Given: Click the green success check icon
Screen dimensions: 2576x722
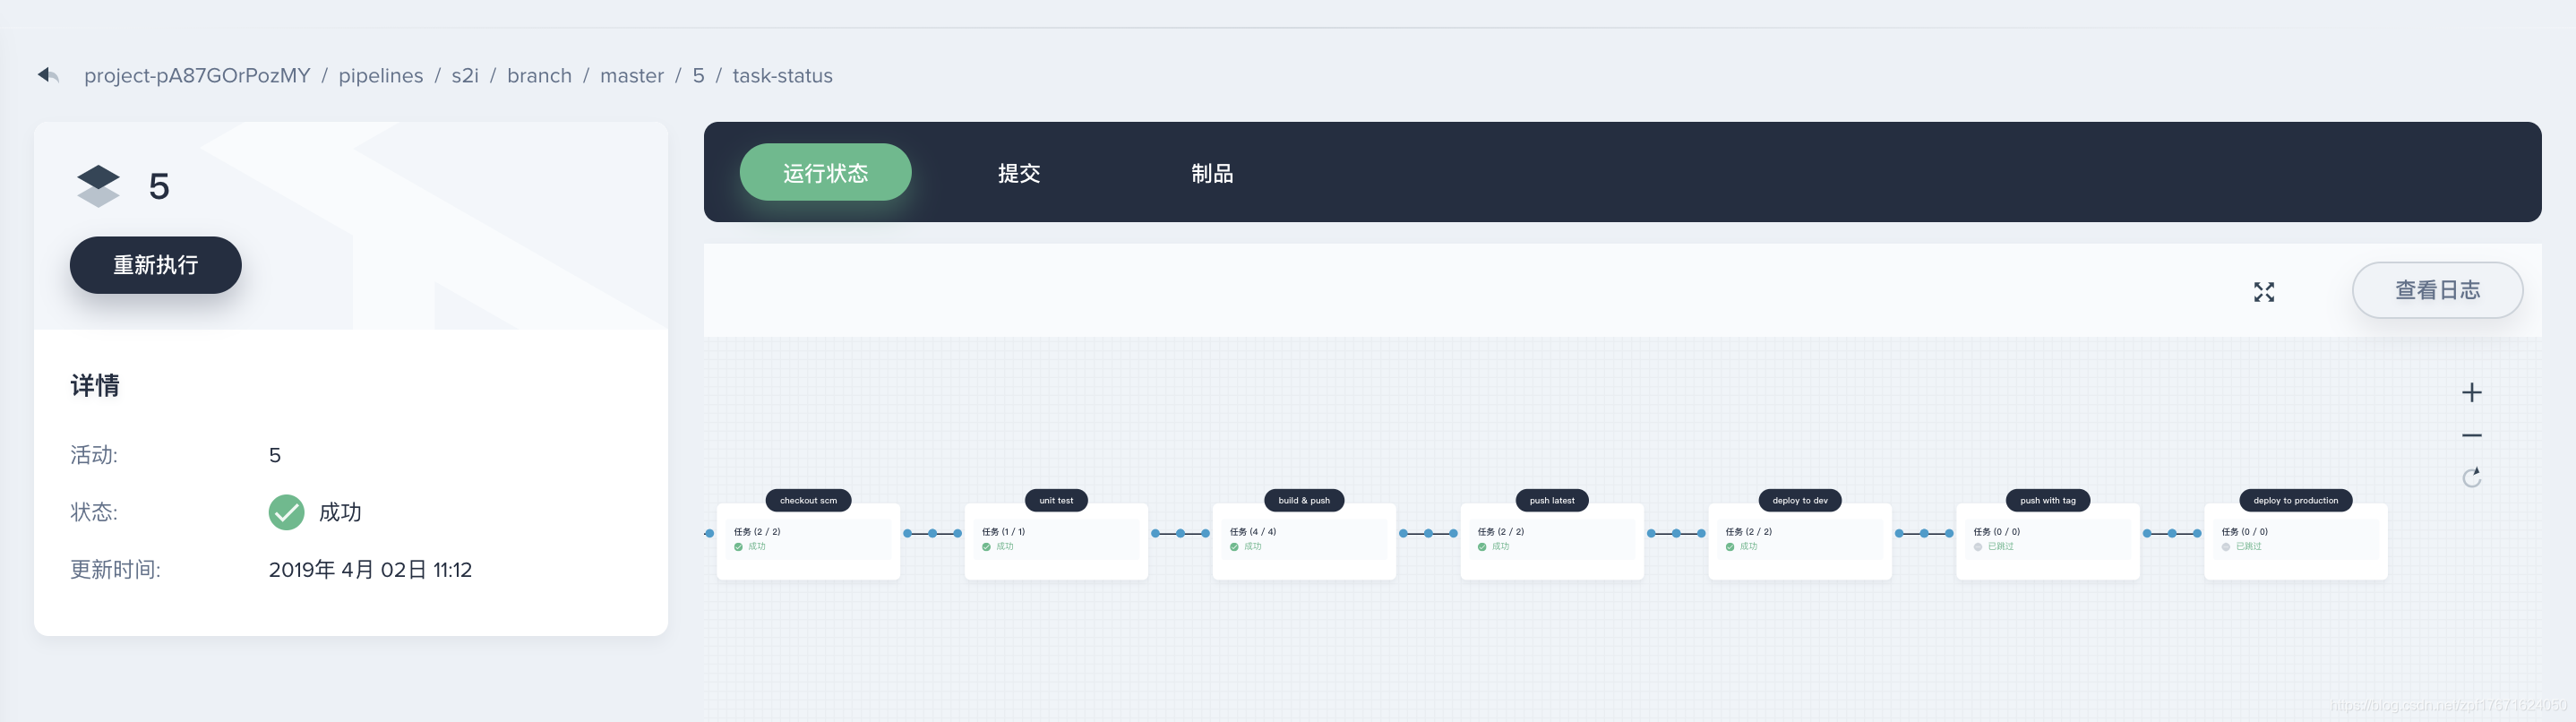Looking at the screenshot, I should coord(286,512).
